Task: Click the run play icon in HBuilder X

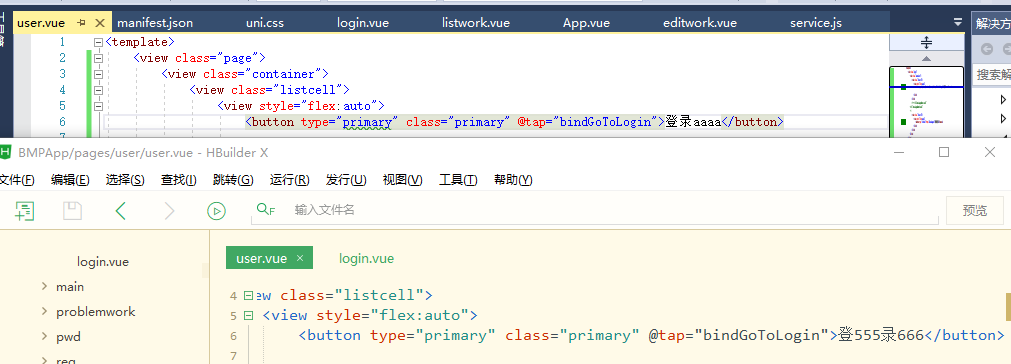Action: coord(216,211)
